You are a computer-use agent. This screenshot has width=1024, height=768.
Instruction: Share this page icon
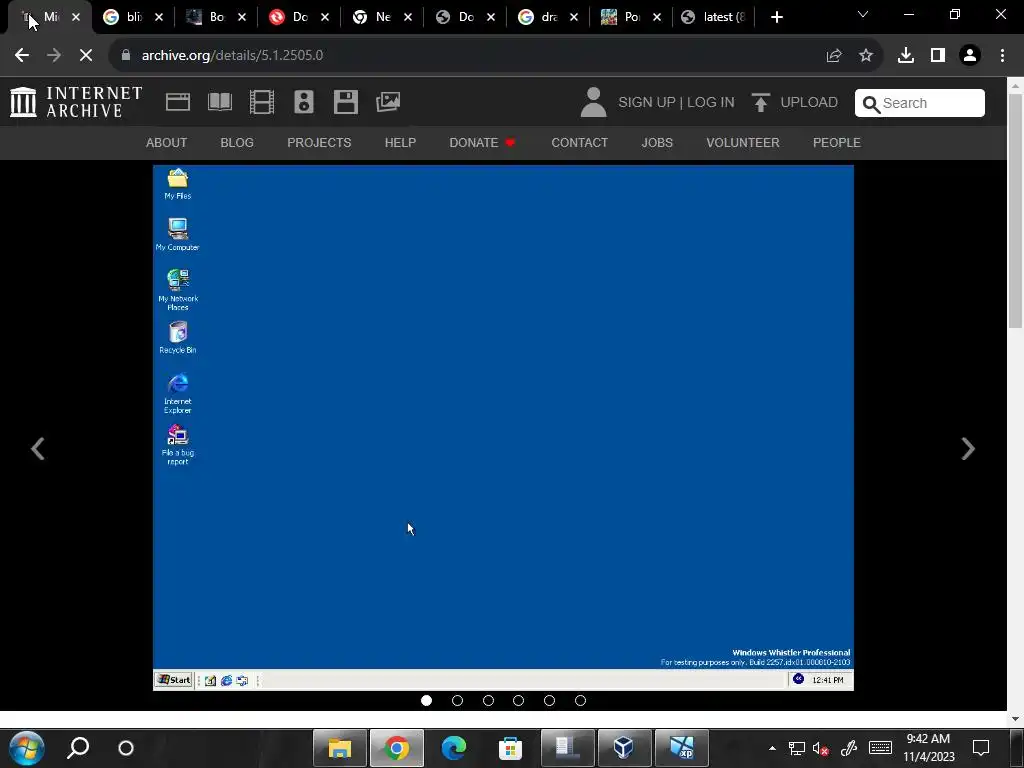[833, 56]
